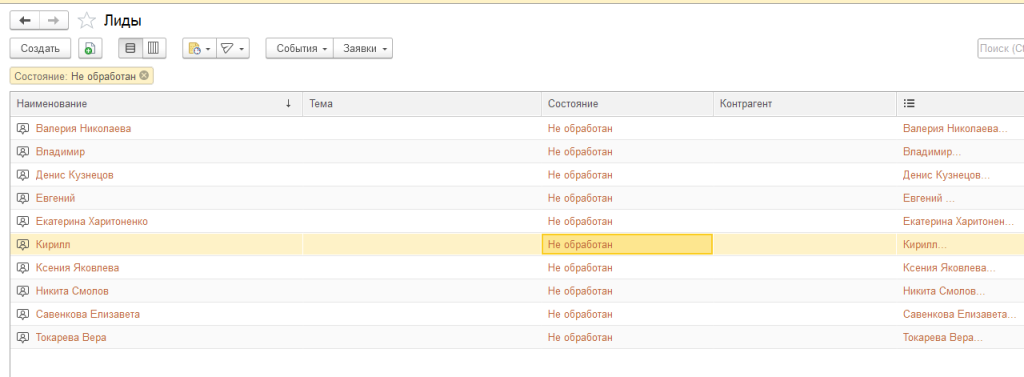Click lead icon beside Валерия Николаева
The image size is (1024, 377).
[23, 129]
